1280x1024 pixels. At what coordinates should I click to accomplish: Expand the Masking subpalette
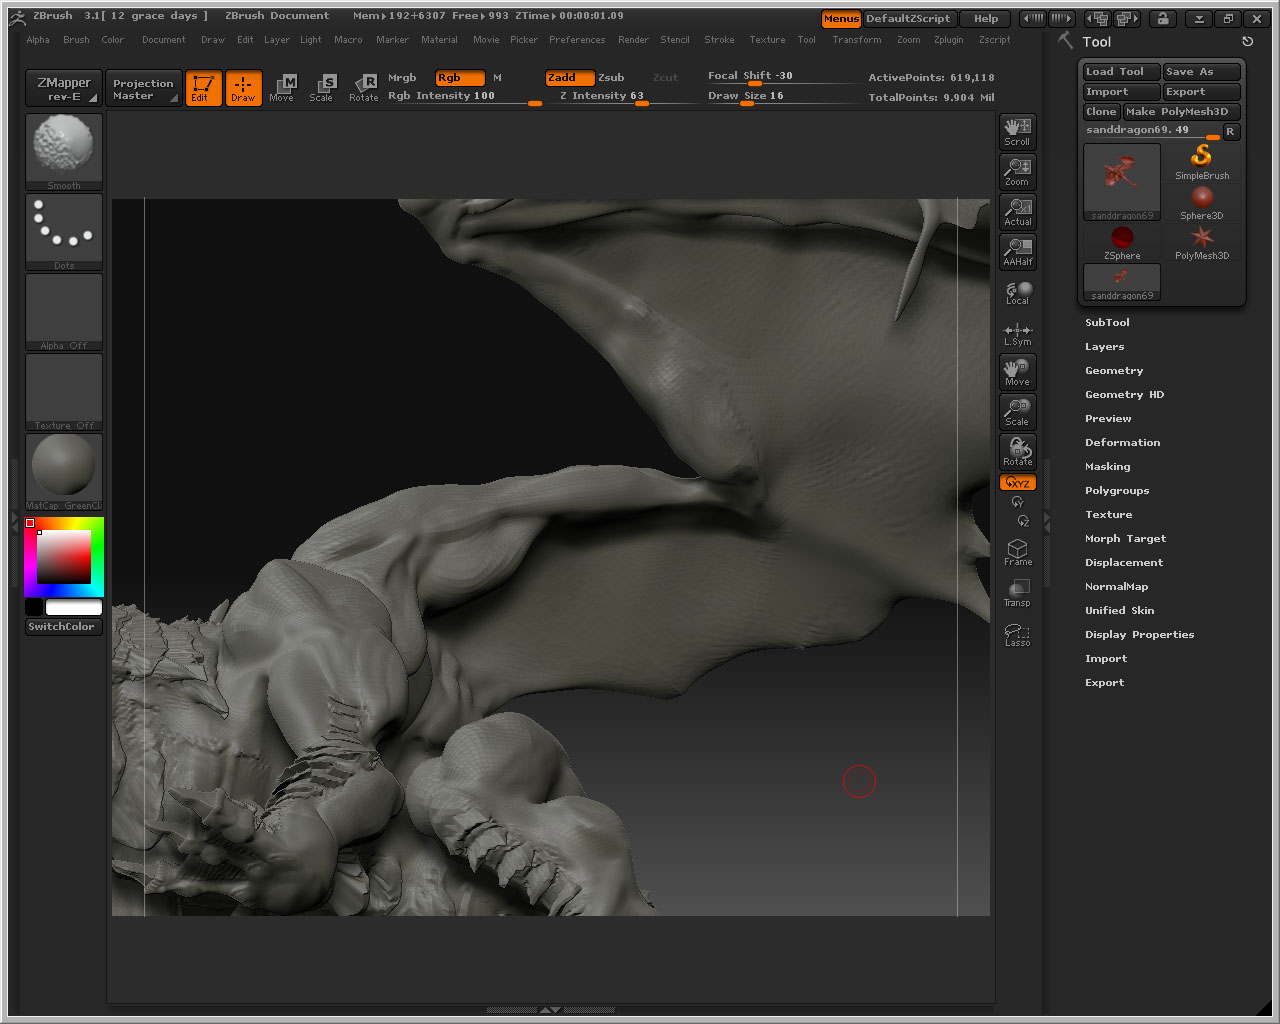[x=1107, y=466]
